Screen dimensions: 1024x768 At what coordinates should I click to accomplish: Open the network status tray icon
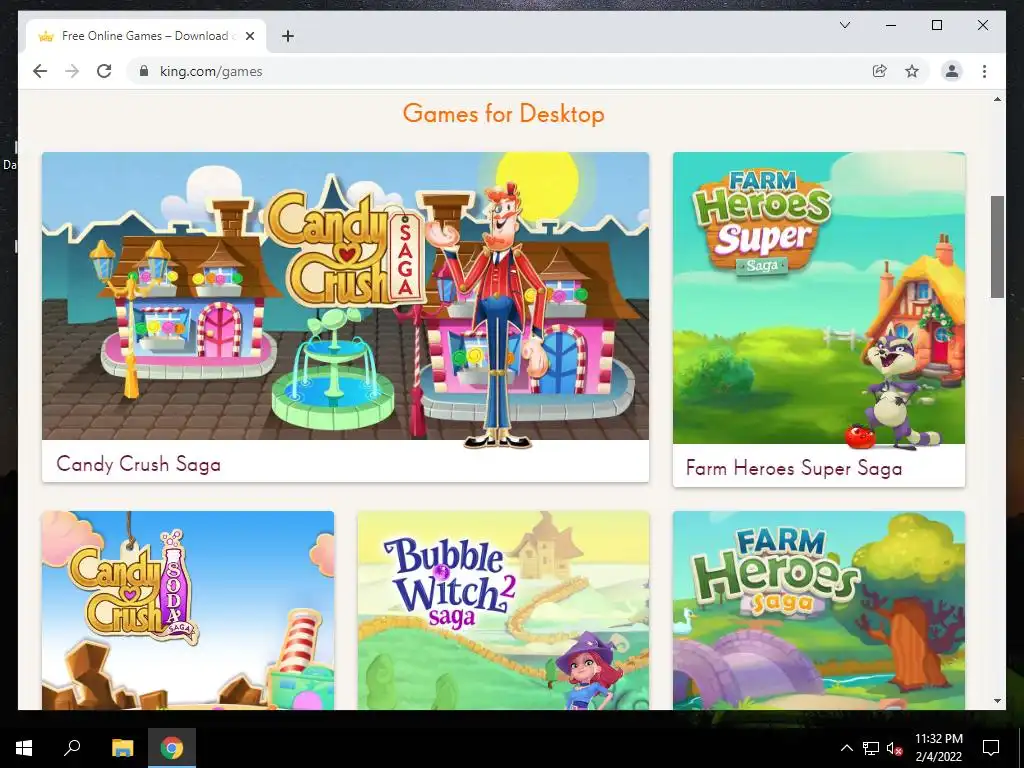(x=871, y=748)
